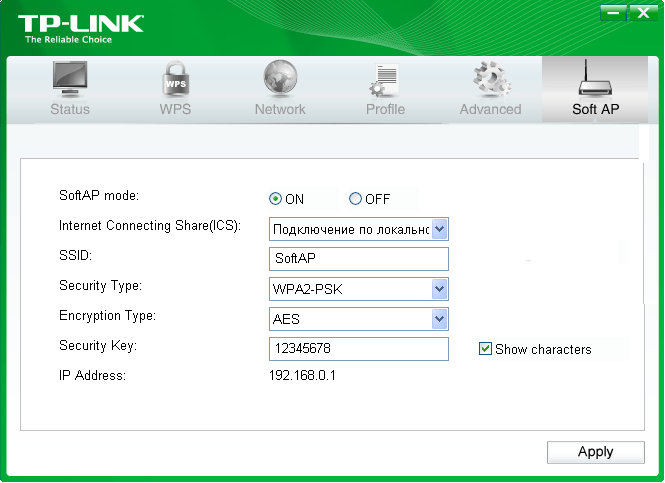Click the Security Key input field
The height and width of the screenshot is (483, 665).
(x=359, y=349)
